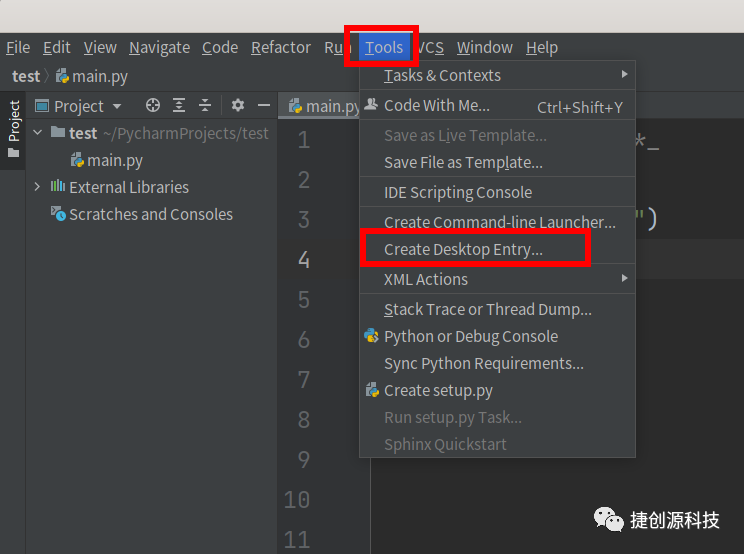Click line number 1 in the gutter
The width and height of the screenshot is (744, 554).
pyautogui.click(x=304, y=139)
